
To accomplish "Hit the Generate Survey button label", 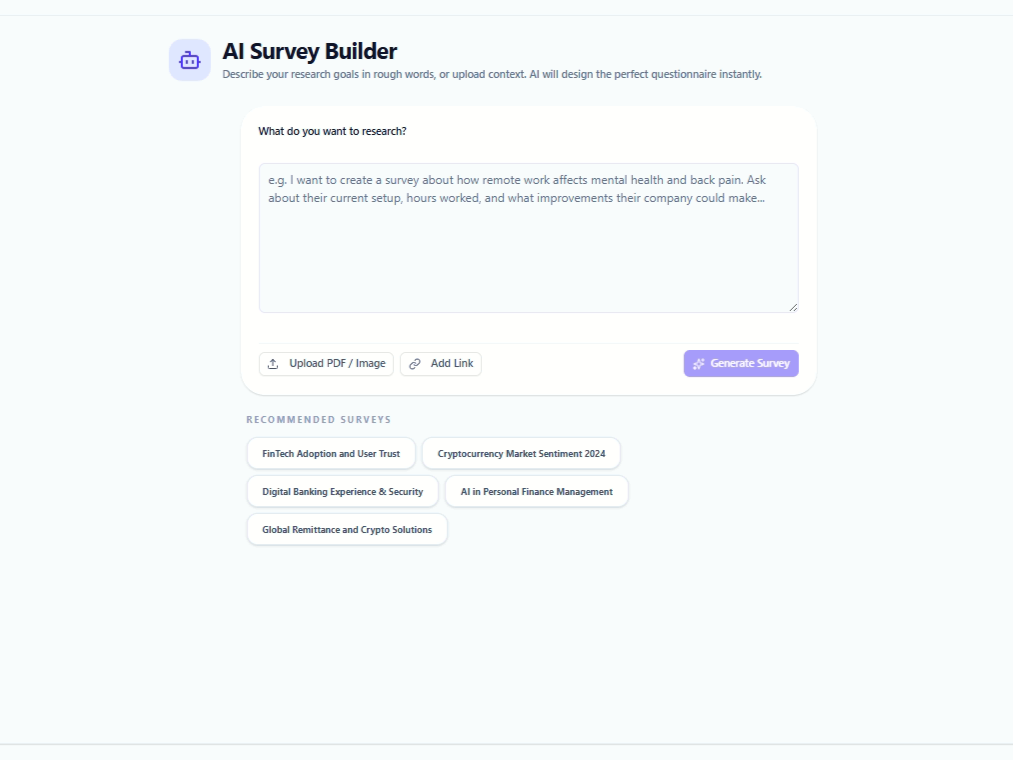I will (x=750, y=364).
